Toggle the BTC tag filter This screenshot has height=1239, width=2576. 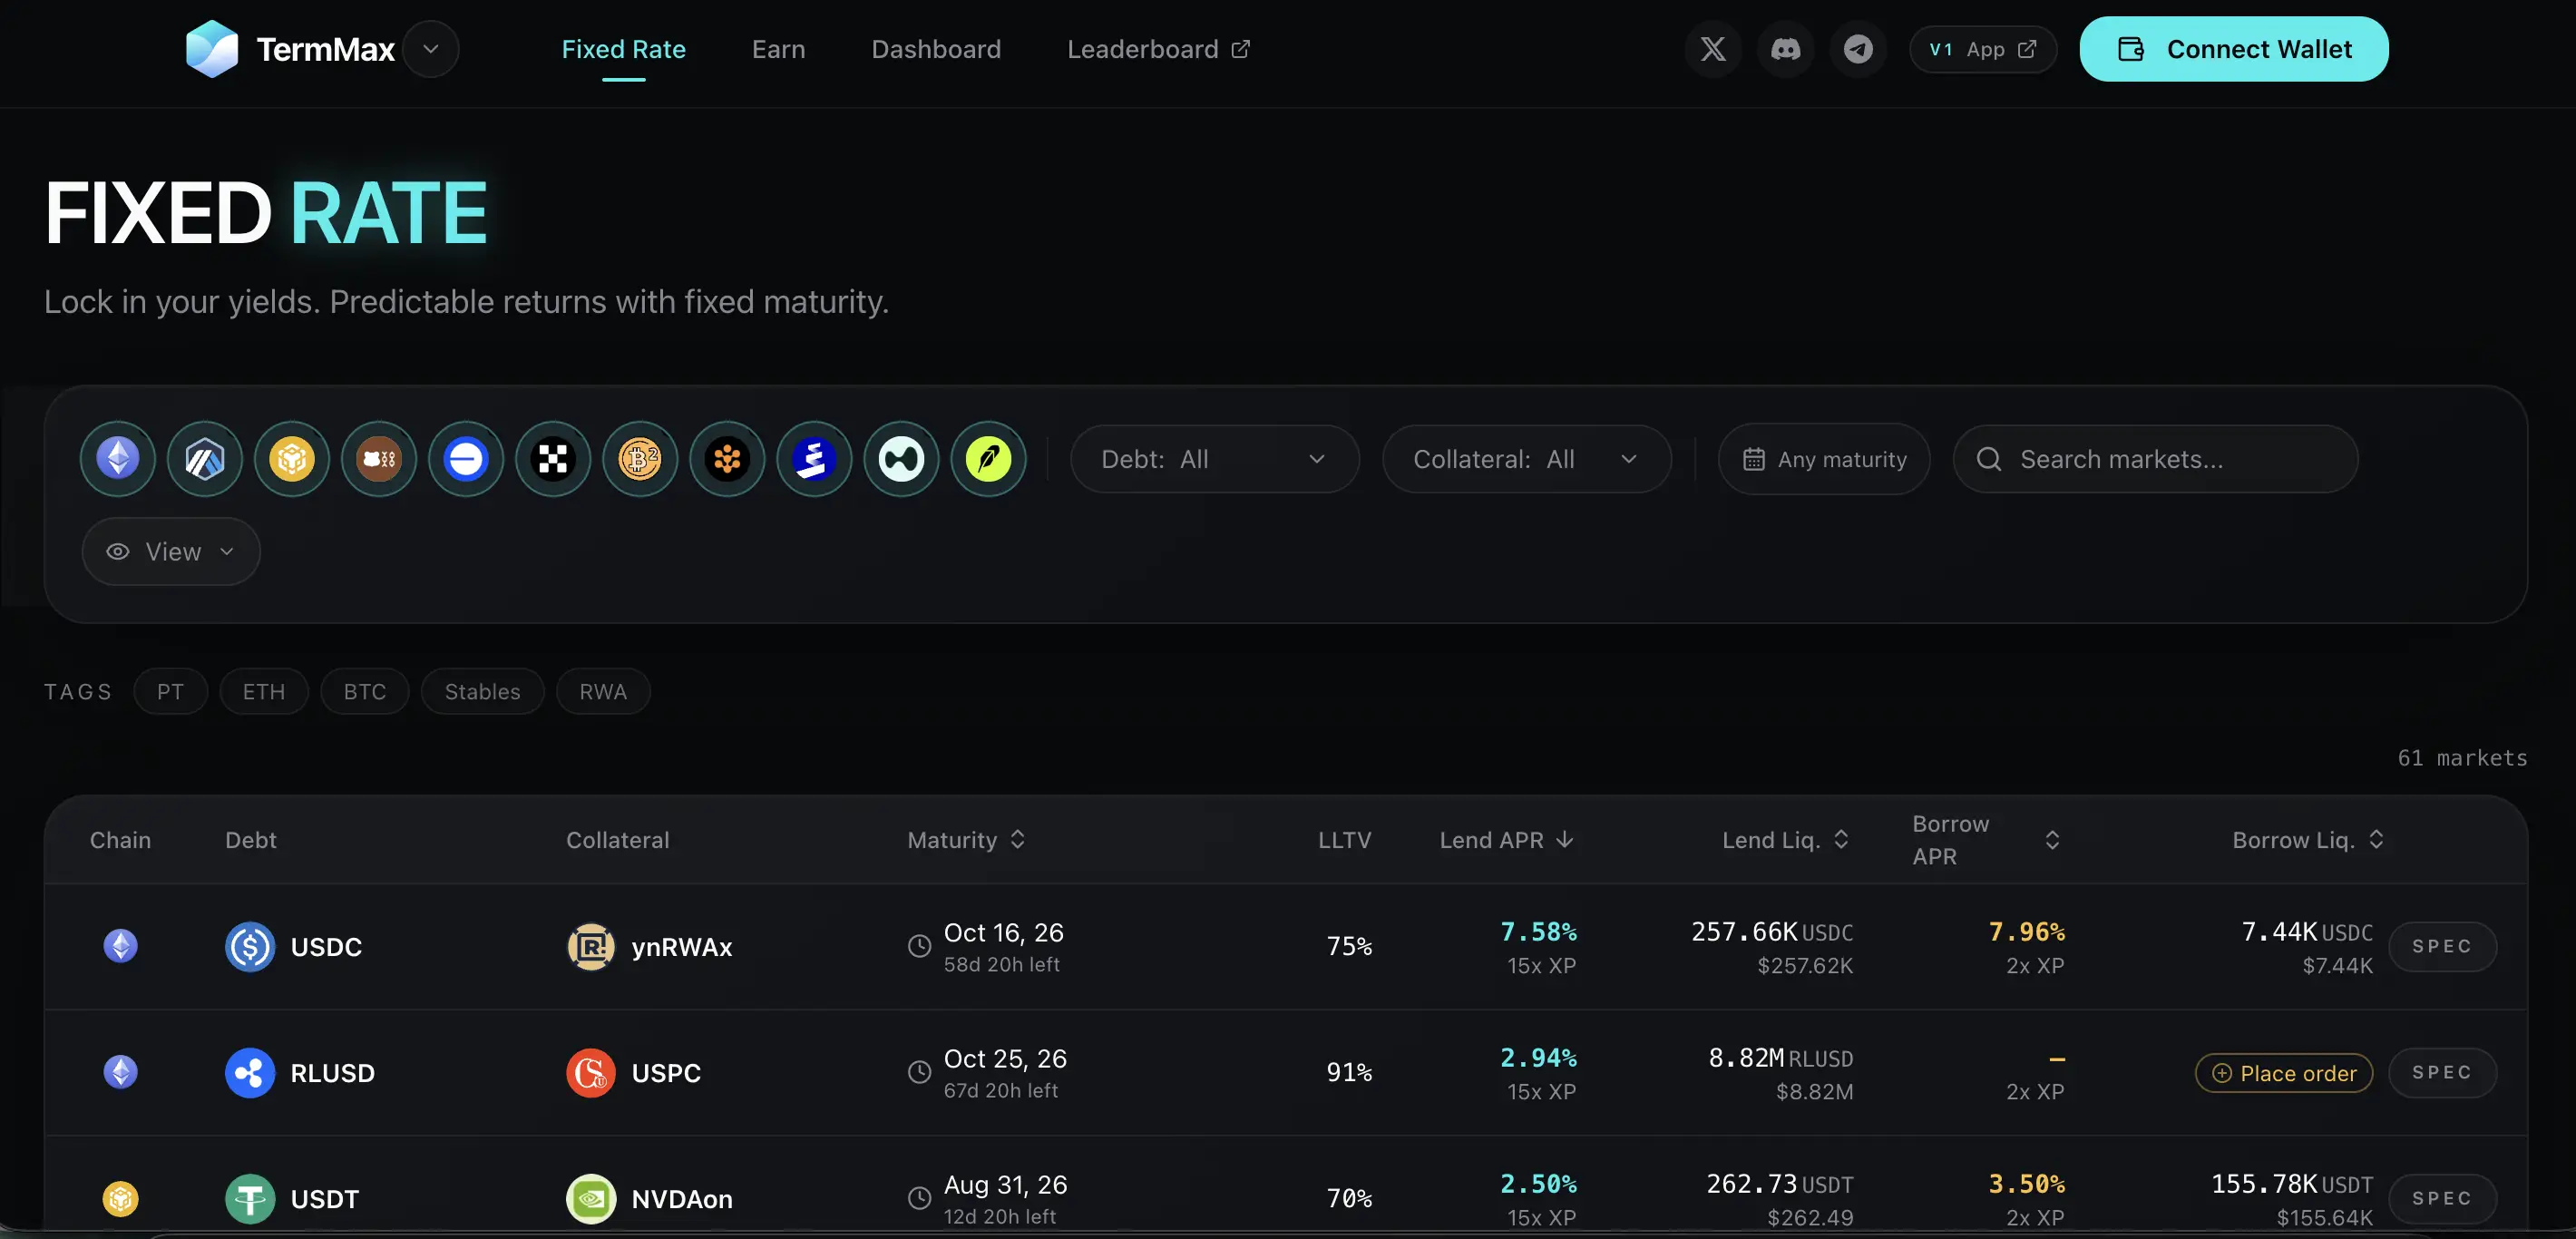[365, 692]
